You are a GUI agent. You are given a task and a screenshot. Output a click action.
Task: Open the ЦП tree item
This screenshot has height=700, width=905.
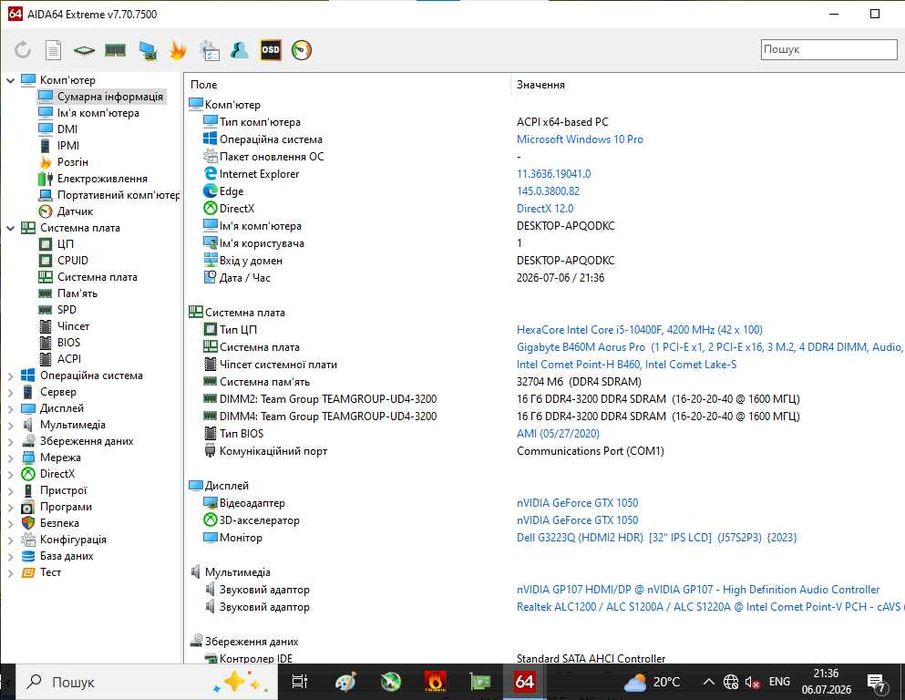(x=65, y=244)
